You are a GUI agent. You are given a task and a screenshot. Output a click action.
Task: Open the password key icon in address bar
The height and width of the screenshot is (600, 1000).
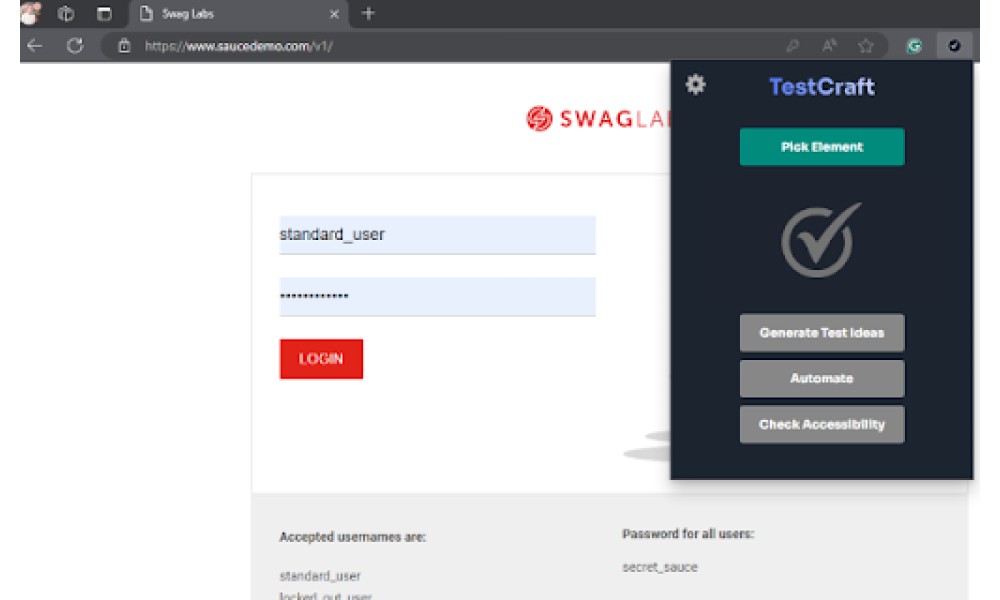[792, 46]
